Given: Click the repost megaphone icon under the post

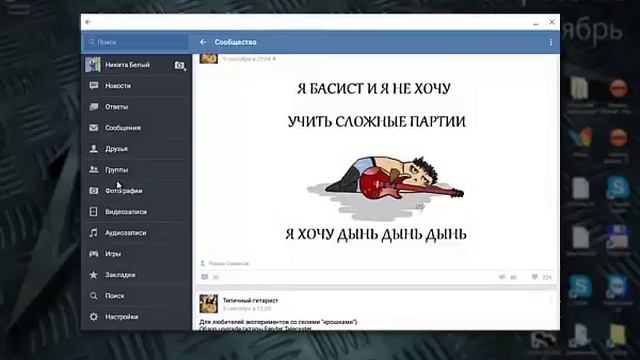Looking at the screenshot, I should point(502,277).
